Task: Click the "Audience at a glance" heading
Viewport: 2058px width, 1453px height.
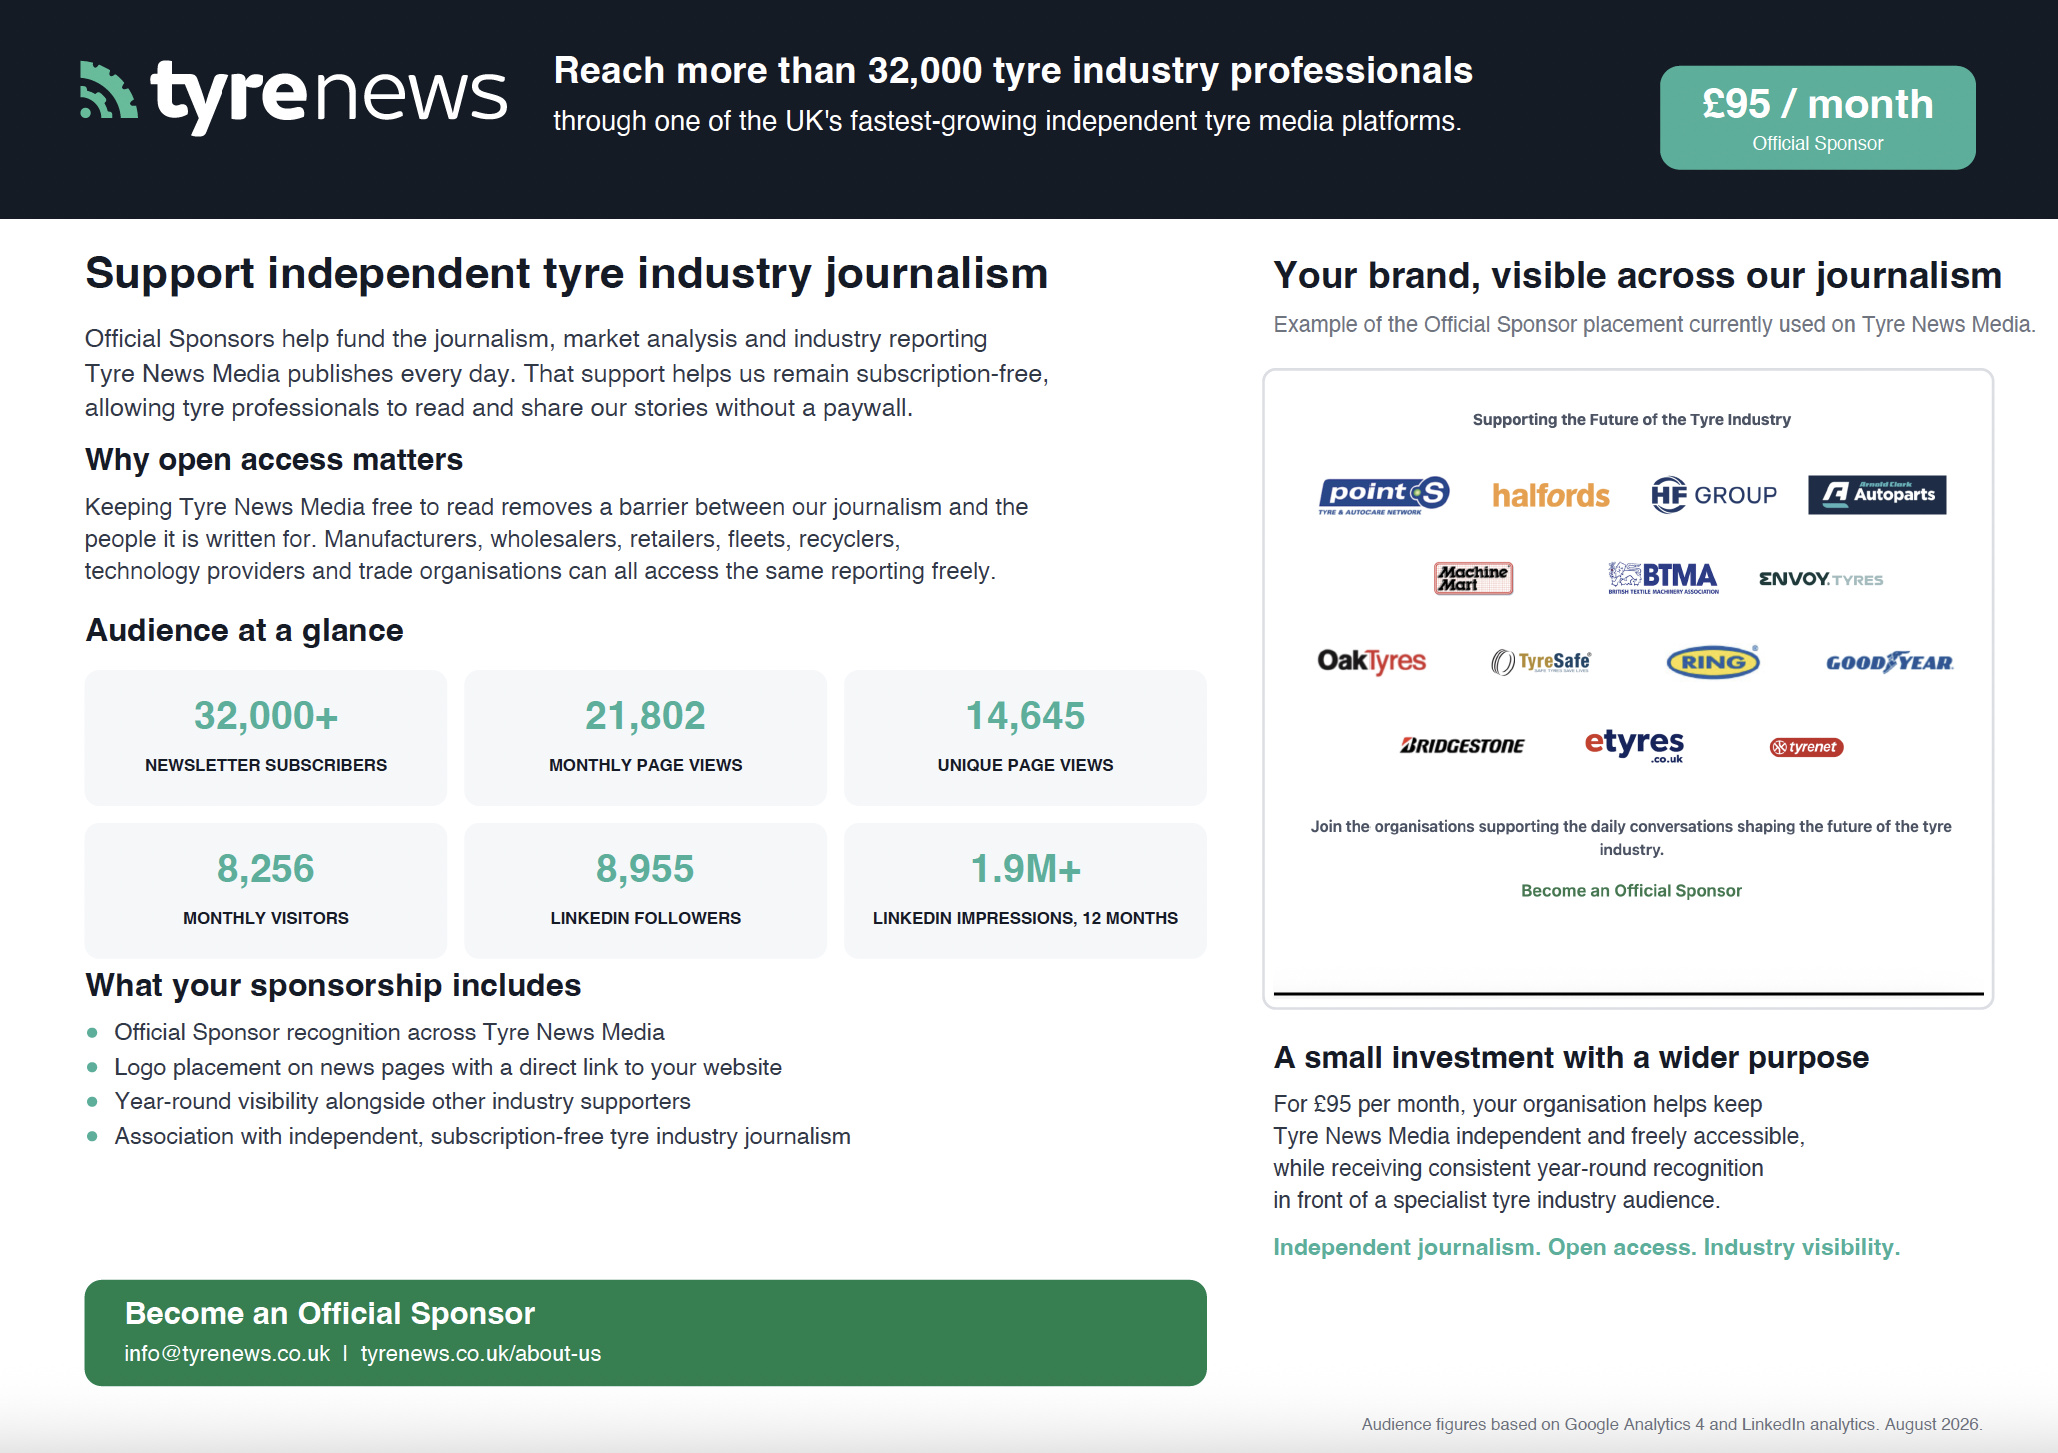Action: (244, 631)
